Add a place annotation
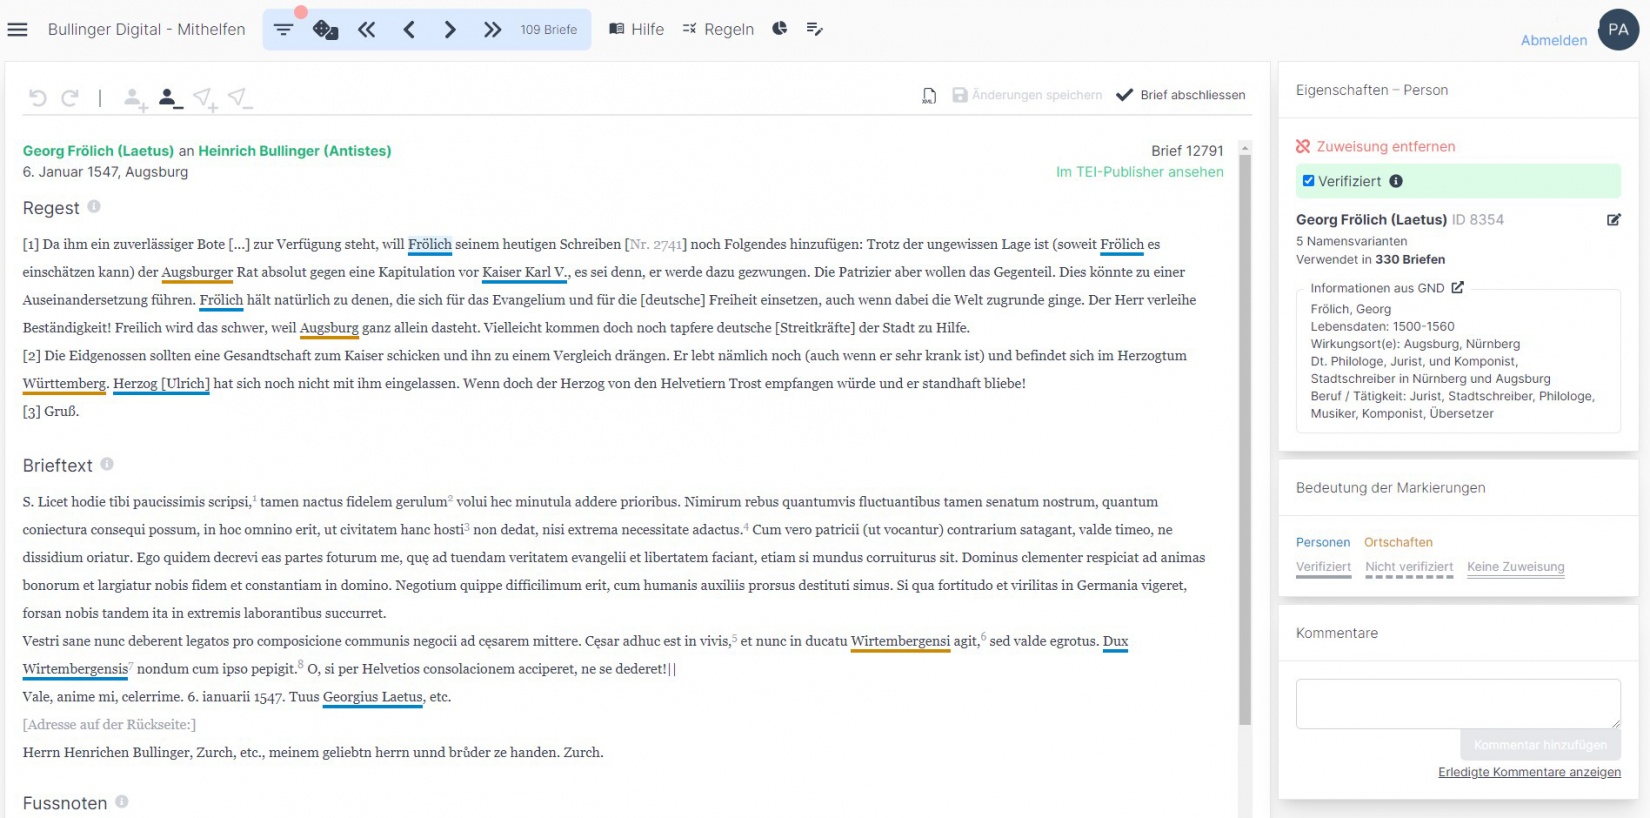Screen dimensions: 1650x818 point(205,98)
